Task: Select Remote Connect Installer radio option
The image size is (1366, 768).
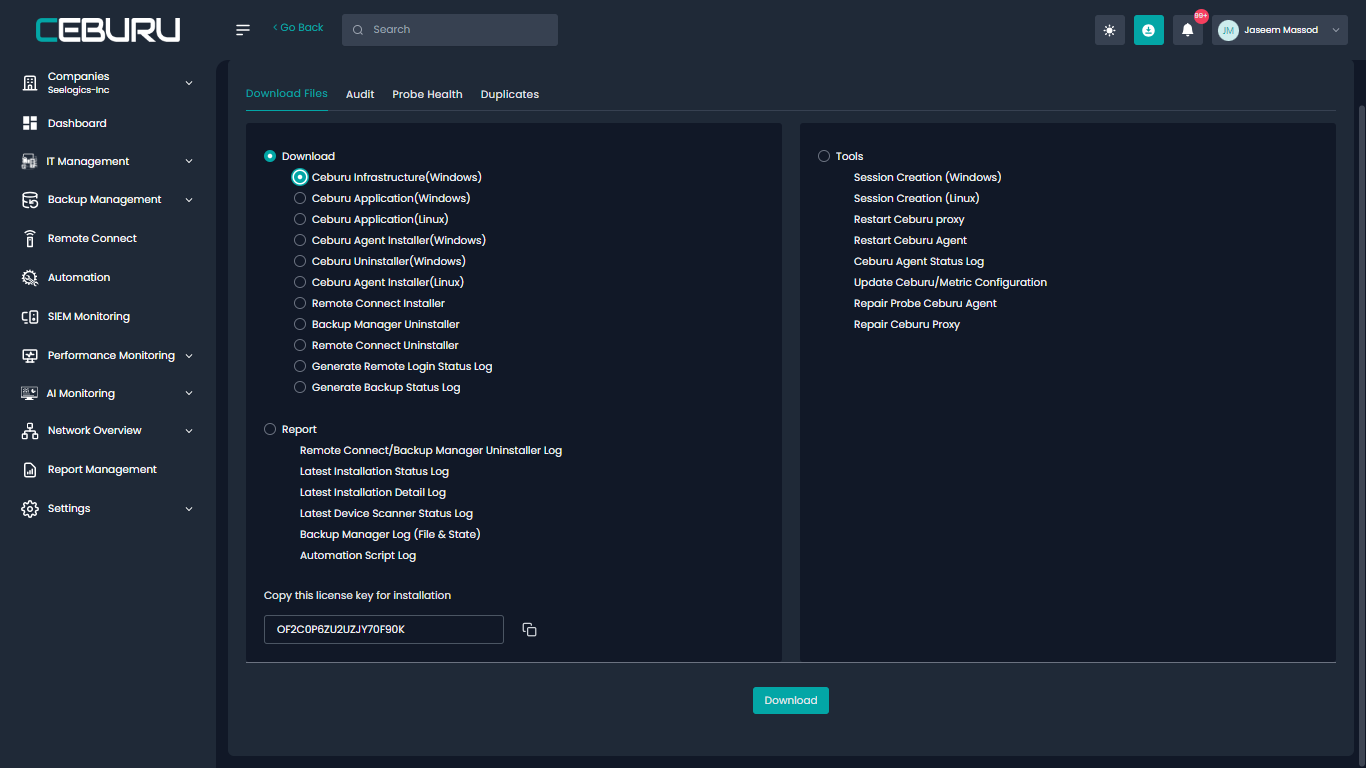Action: point(300,303)
